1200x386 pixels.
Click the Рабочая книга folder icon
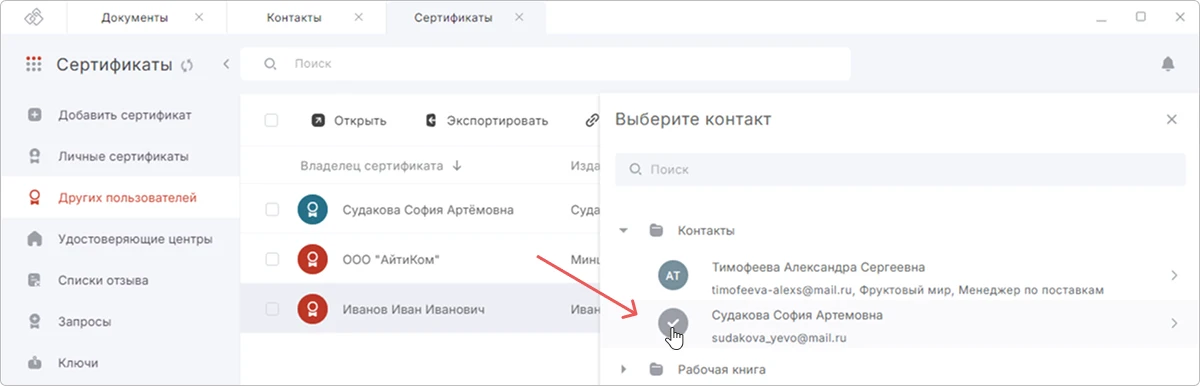point(657,370)
